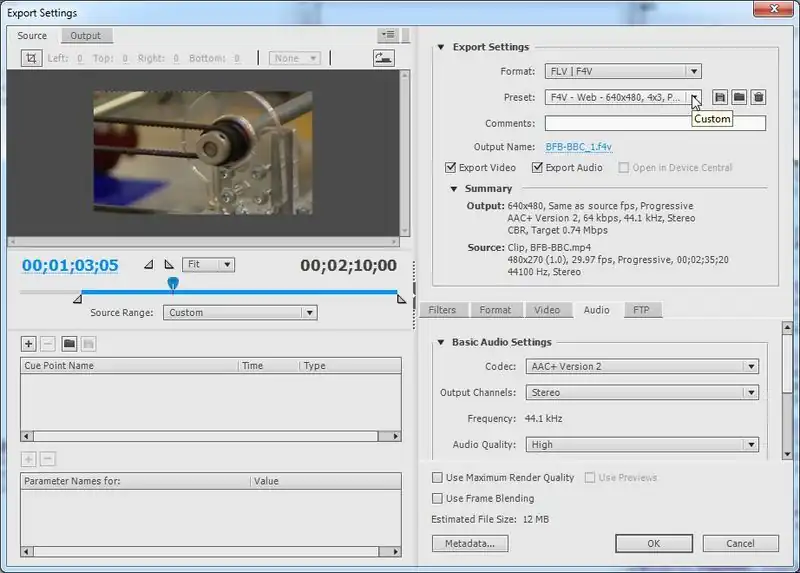Activate the crop tool icon

[30, 58]
